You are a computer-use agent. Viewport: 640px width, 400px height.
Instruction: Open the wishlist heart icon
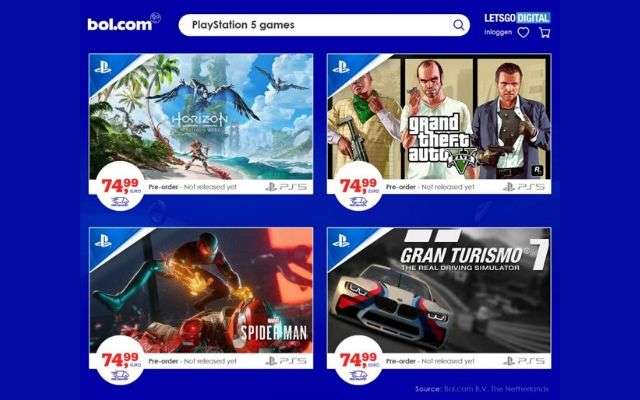coord(523,32)
